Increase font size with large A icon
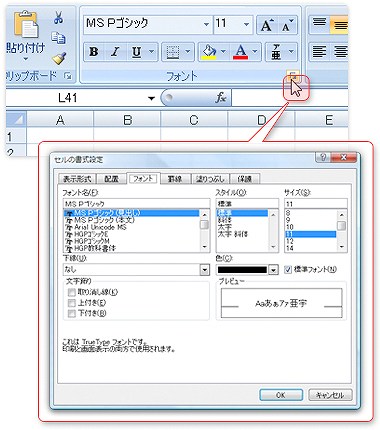Screen dimensions: 380x430 click(267, 25)
